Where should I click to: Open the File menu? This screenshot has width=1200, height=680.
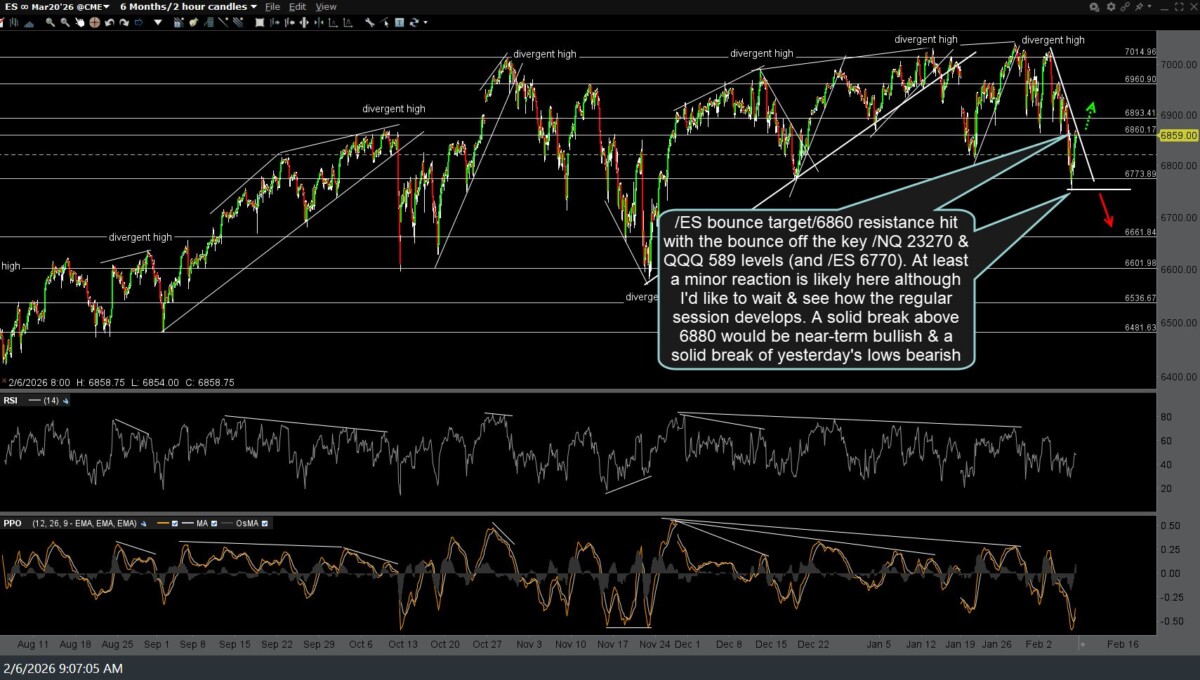click(271, 7)
